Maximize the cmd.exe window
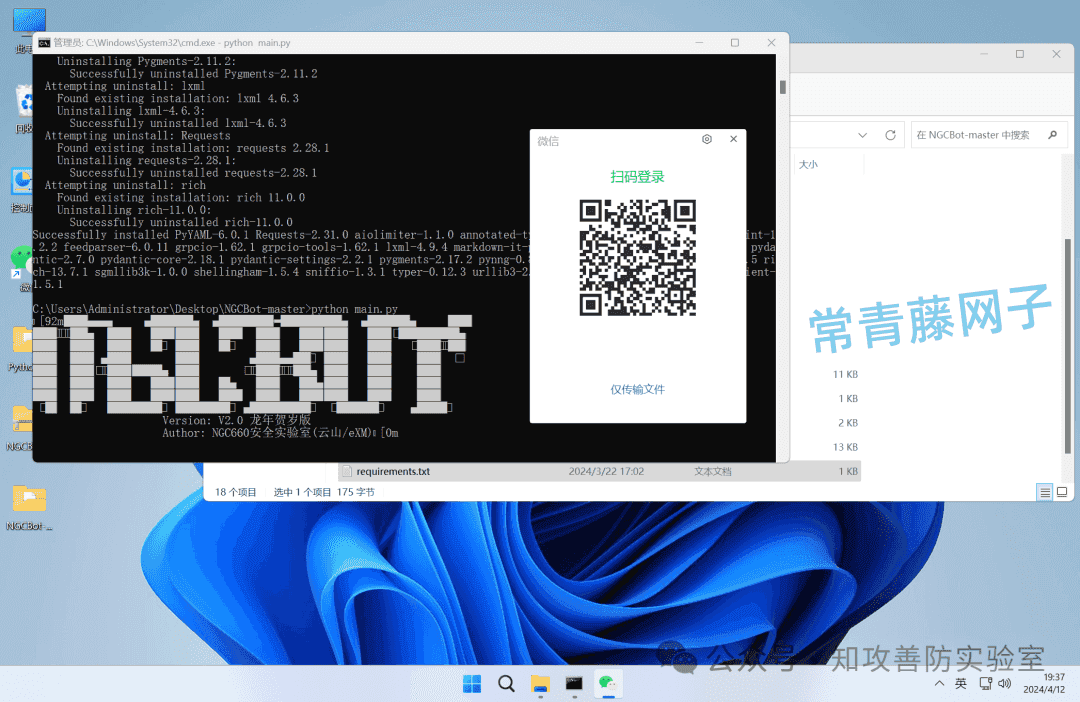 tap(735, 43)
